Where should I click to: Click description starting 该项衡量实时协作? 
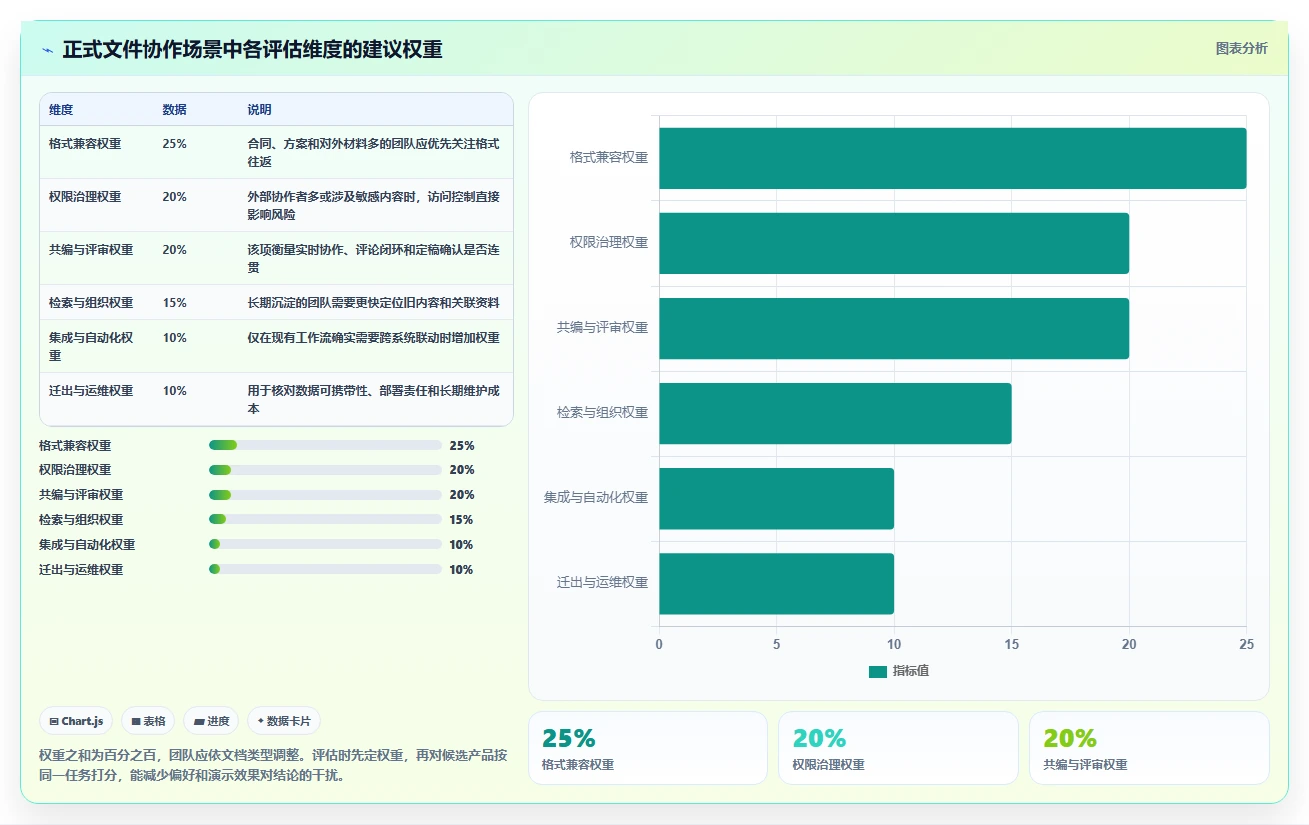[x=374, y=259]
